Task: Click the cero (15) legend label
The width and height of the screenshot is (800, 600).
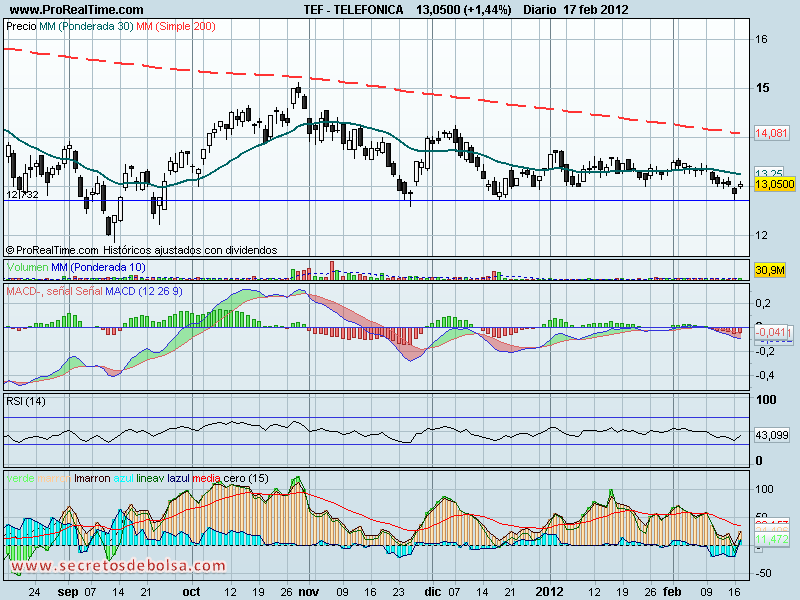Action: pos(246,478)
